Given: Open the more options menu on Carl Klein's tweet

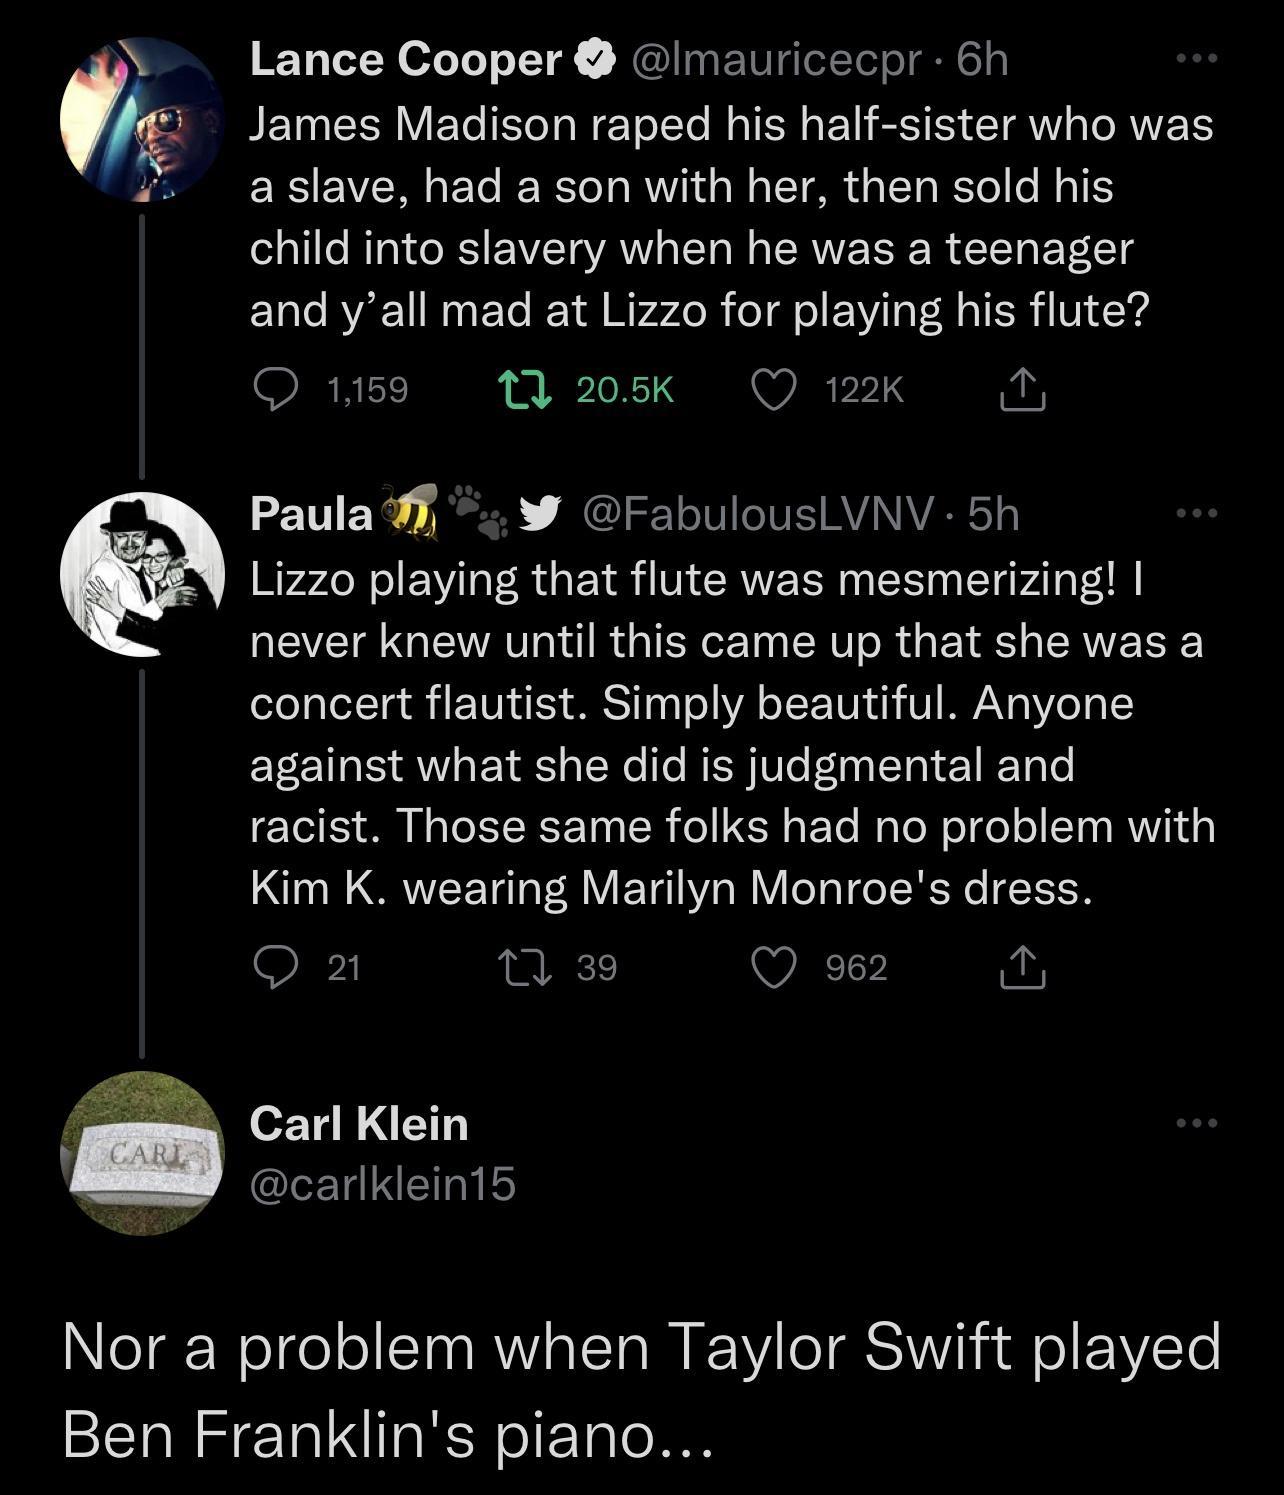Looking at the screenshot, I should click(x=1196, y=1122).
